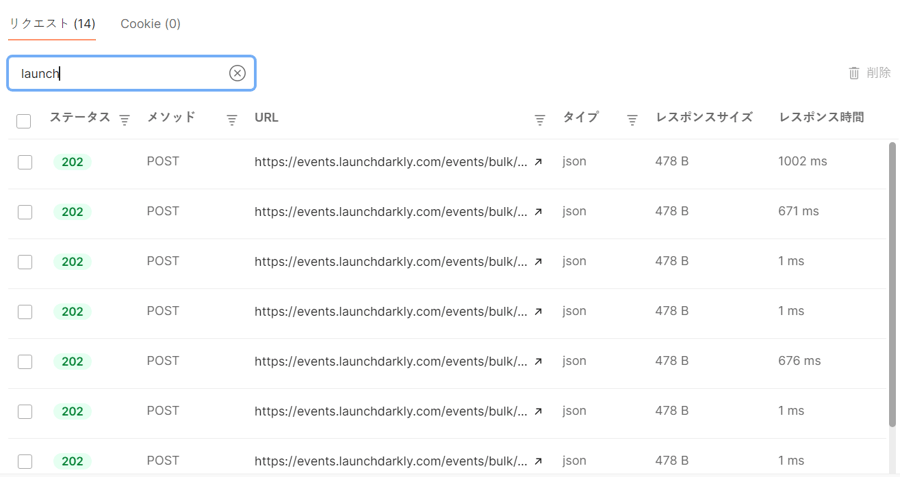The image size is (900, 477).
Task: Click the trash icon beside 削除
Action: (x=854, y=73)
